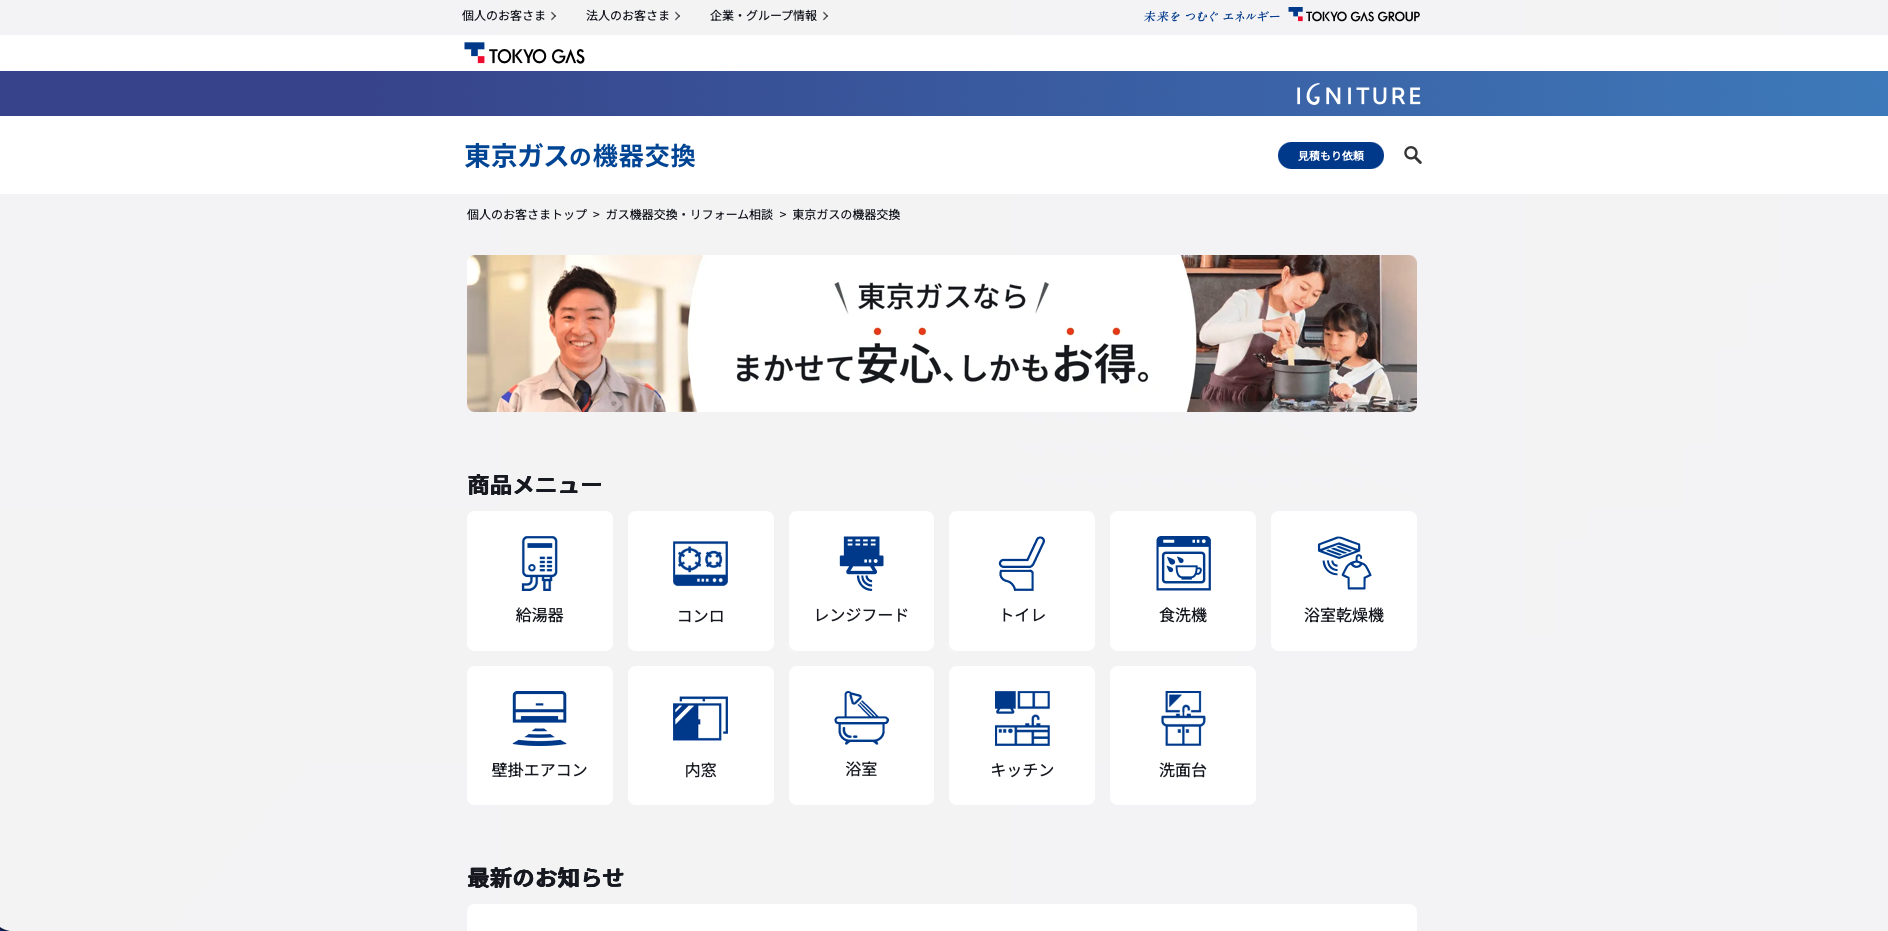
Task: Choose the 洗面台 washstand icon
Action: pos(1183,719)
